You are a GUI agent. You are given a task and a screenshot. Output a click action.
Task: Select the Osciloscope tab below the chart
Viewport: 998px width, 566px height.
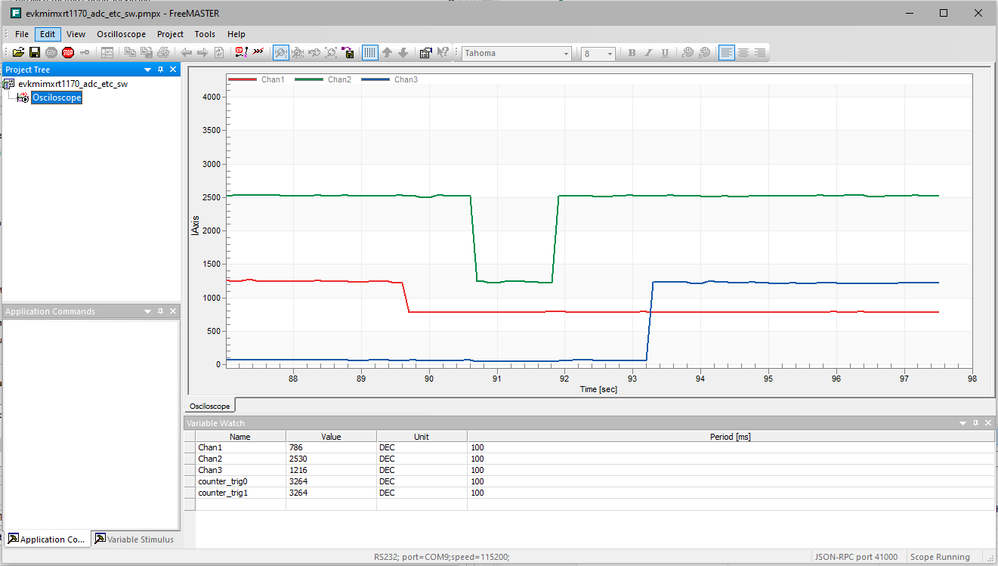209,406
